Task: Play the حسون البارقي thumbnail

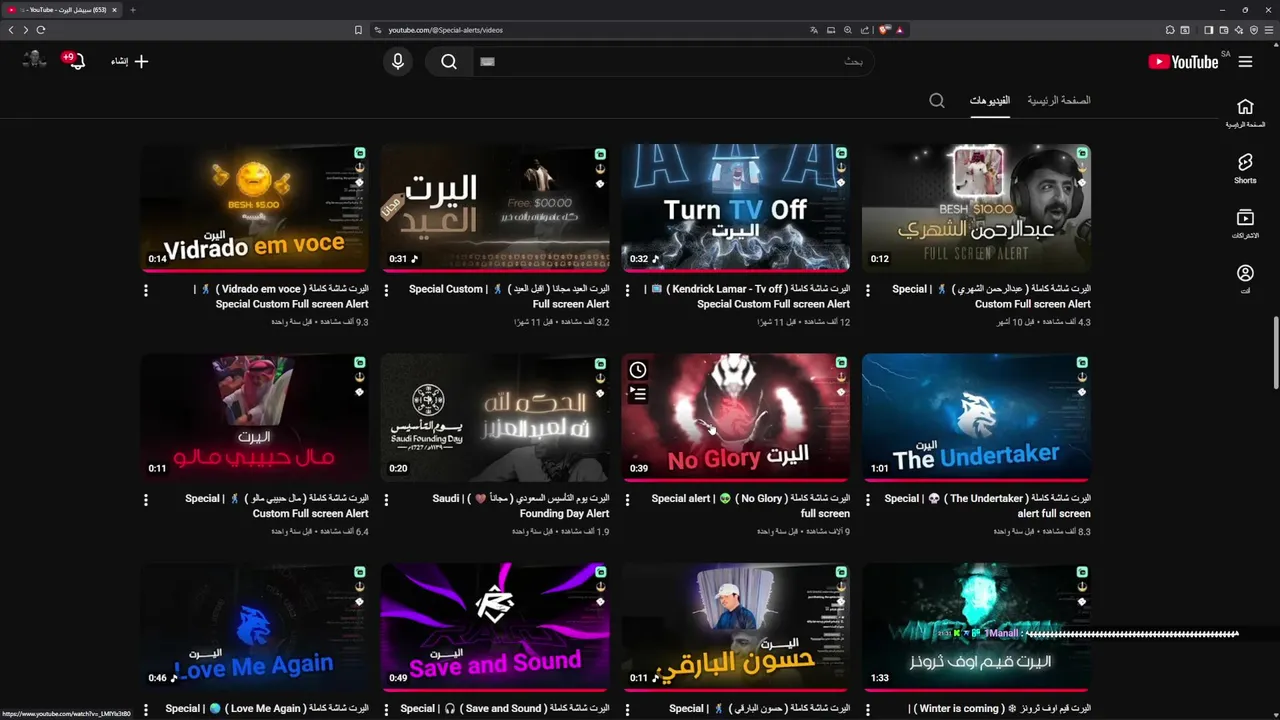Action: (736, 627)
